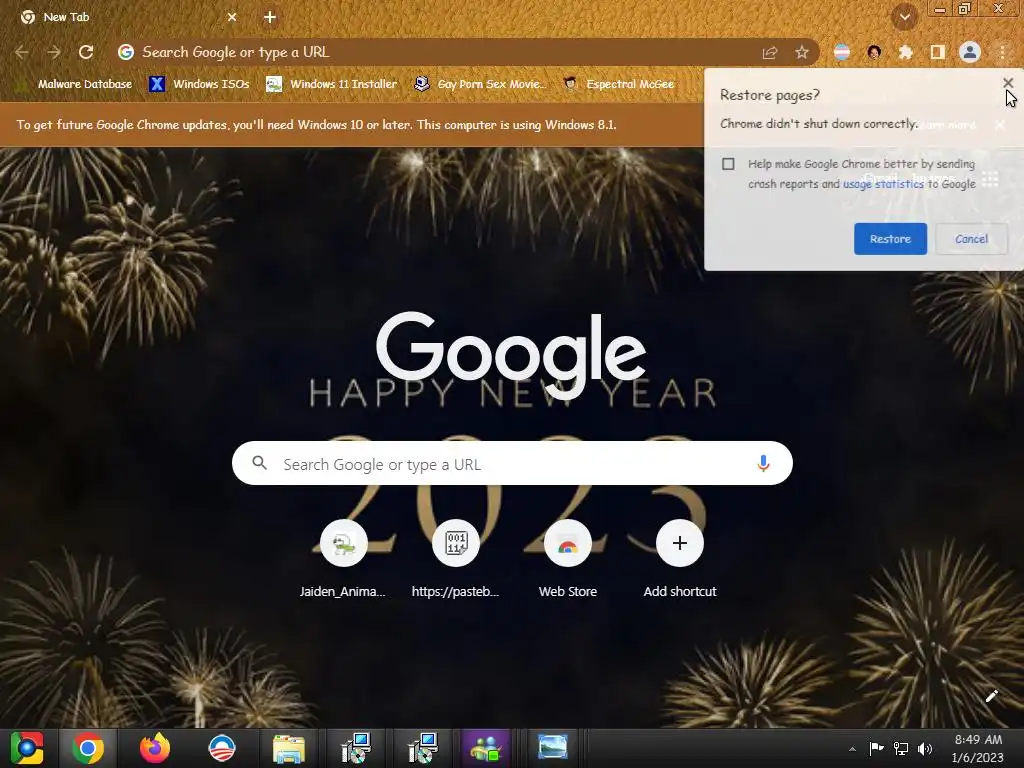Open the https://pasteb... shortcut
This screenshot has width=1024, height=768.
click(x=455, y=560)
